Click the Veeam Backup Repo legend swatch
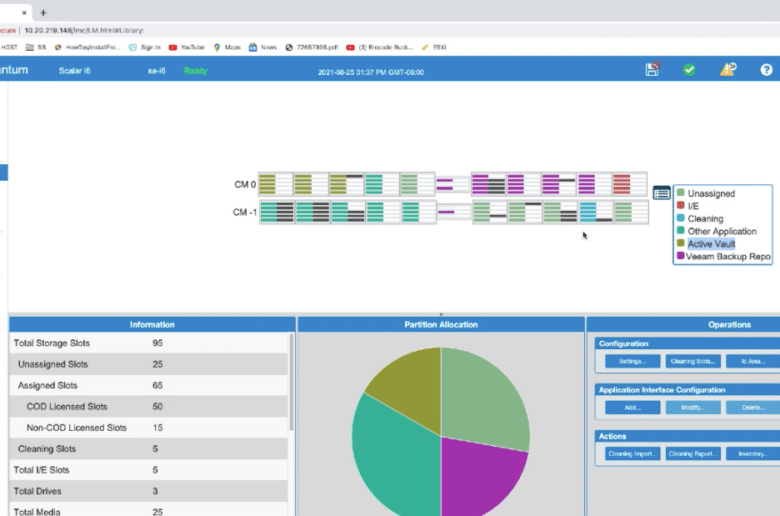780x516 pixels. coord(681,255)
